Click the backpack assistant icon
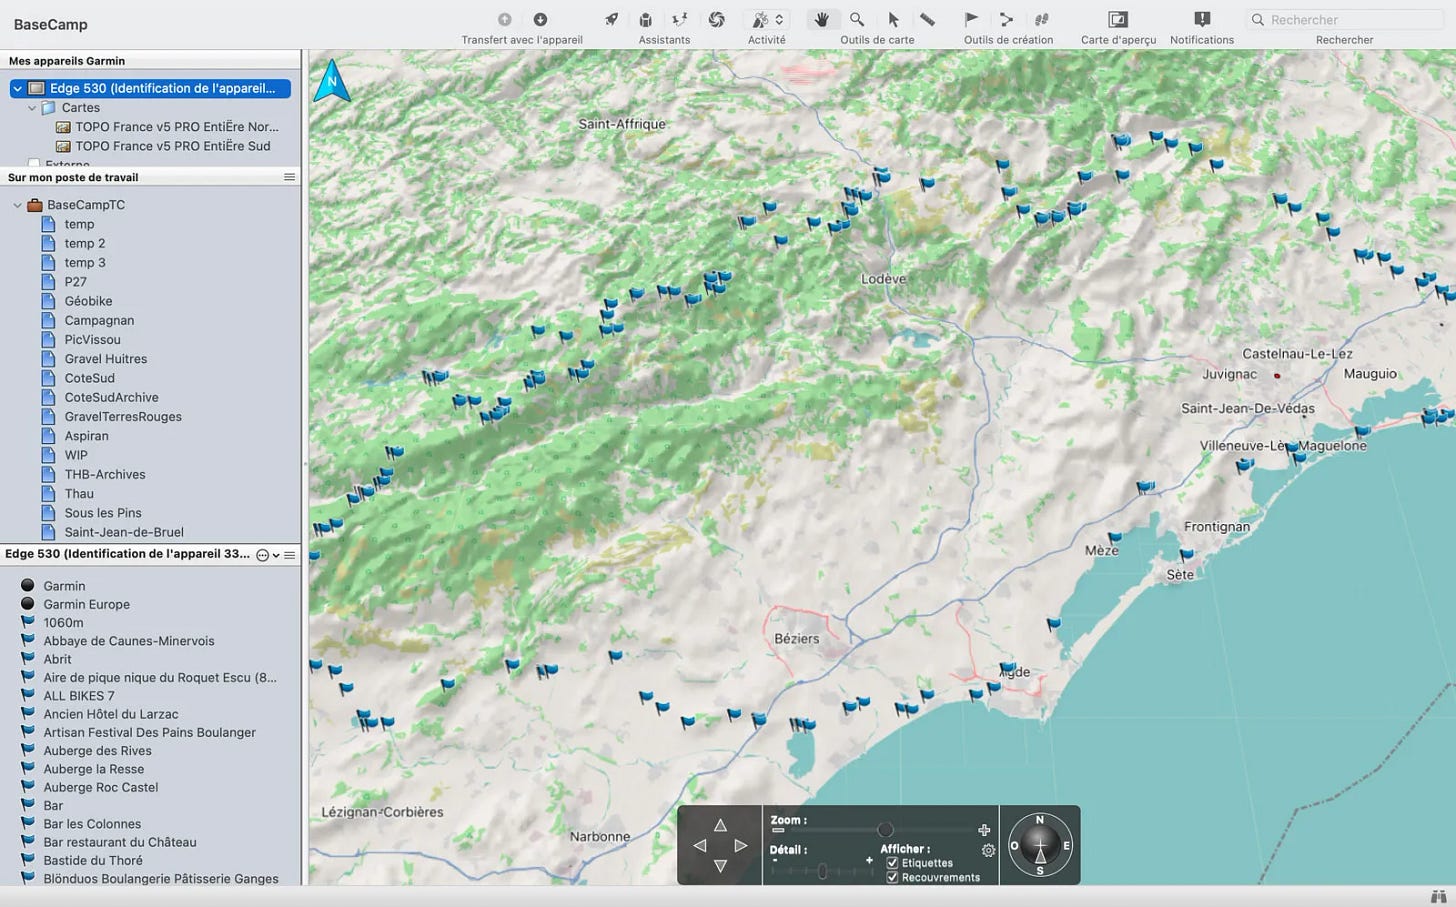This screenshot has width=1456, height=907. [x=646, y=19]
